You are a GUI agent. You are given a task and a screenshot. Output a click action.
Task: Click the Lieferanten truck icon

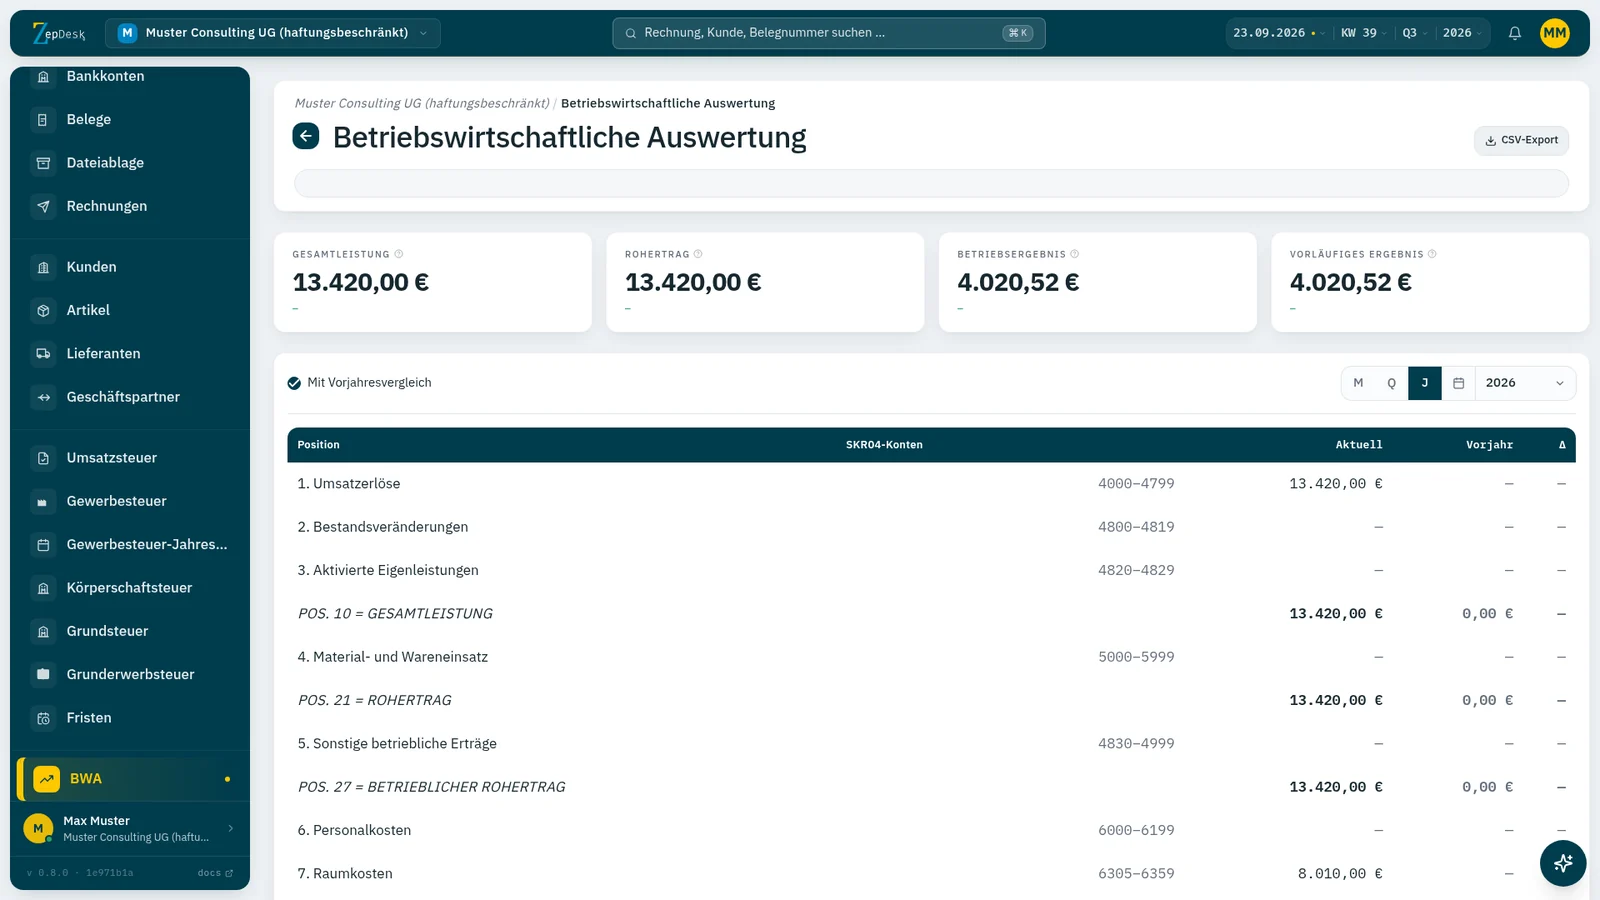click(43, 354)
